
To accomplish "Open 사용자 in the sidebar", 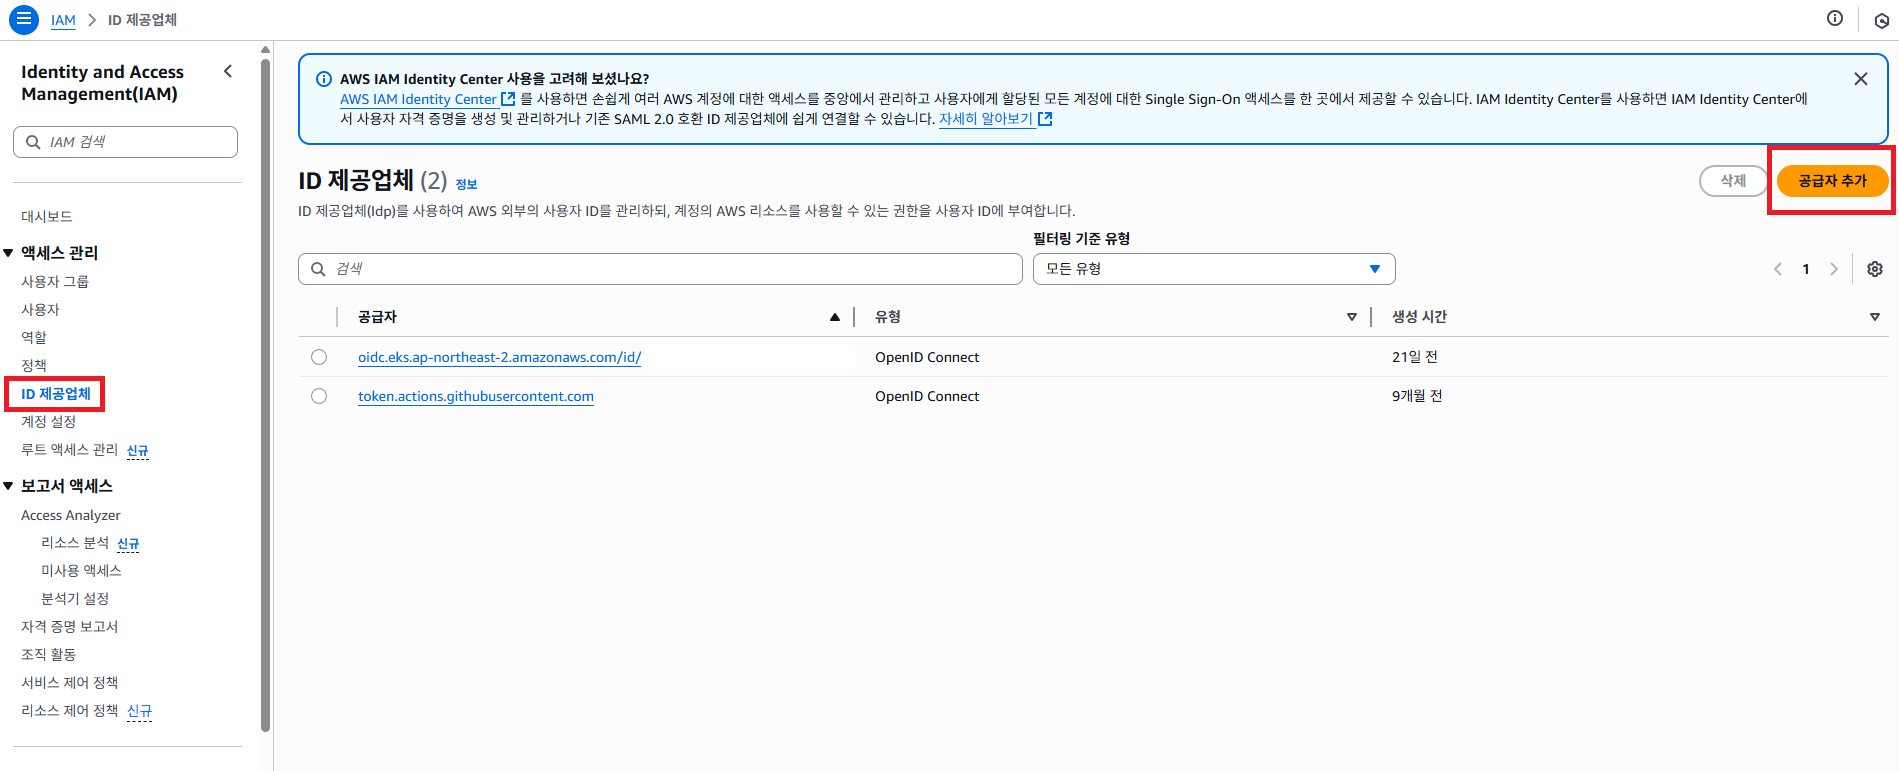I will (41, 309).
